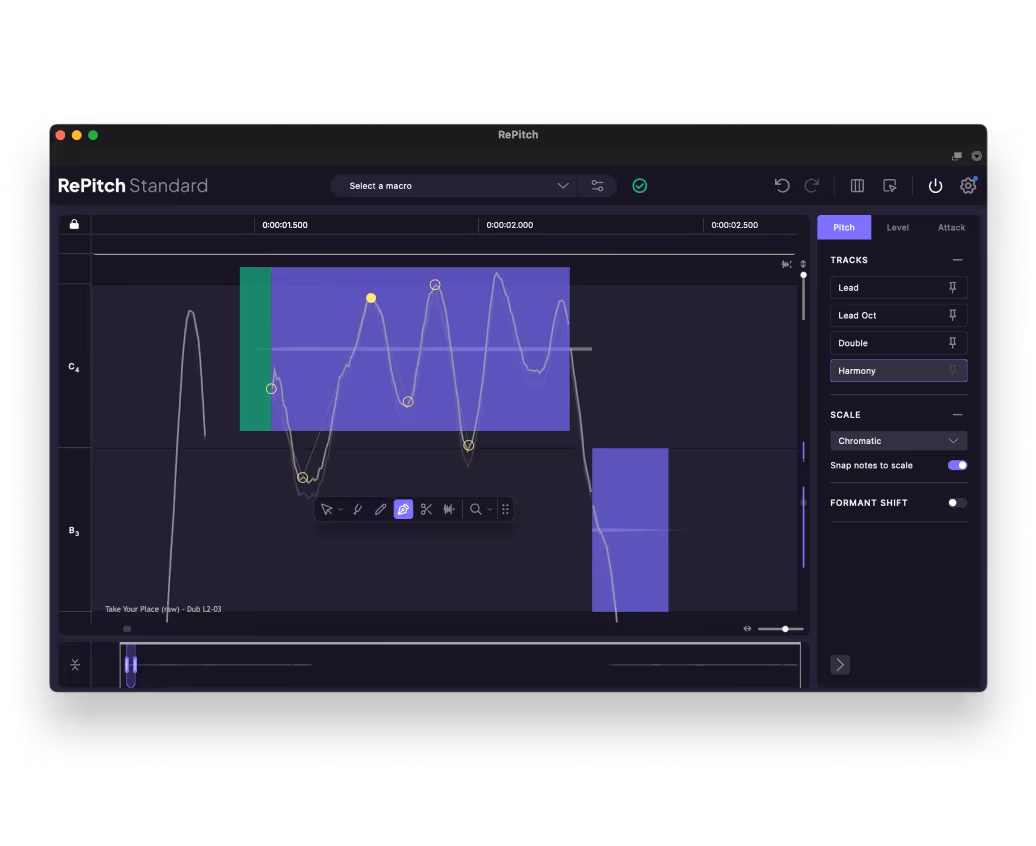Click the vertical zoom arrows icon

[x=803, y=264]
